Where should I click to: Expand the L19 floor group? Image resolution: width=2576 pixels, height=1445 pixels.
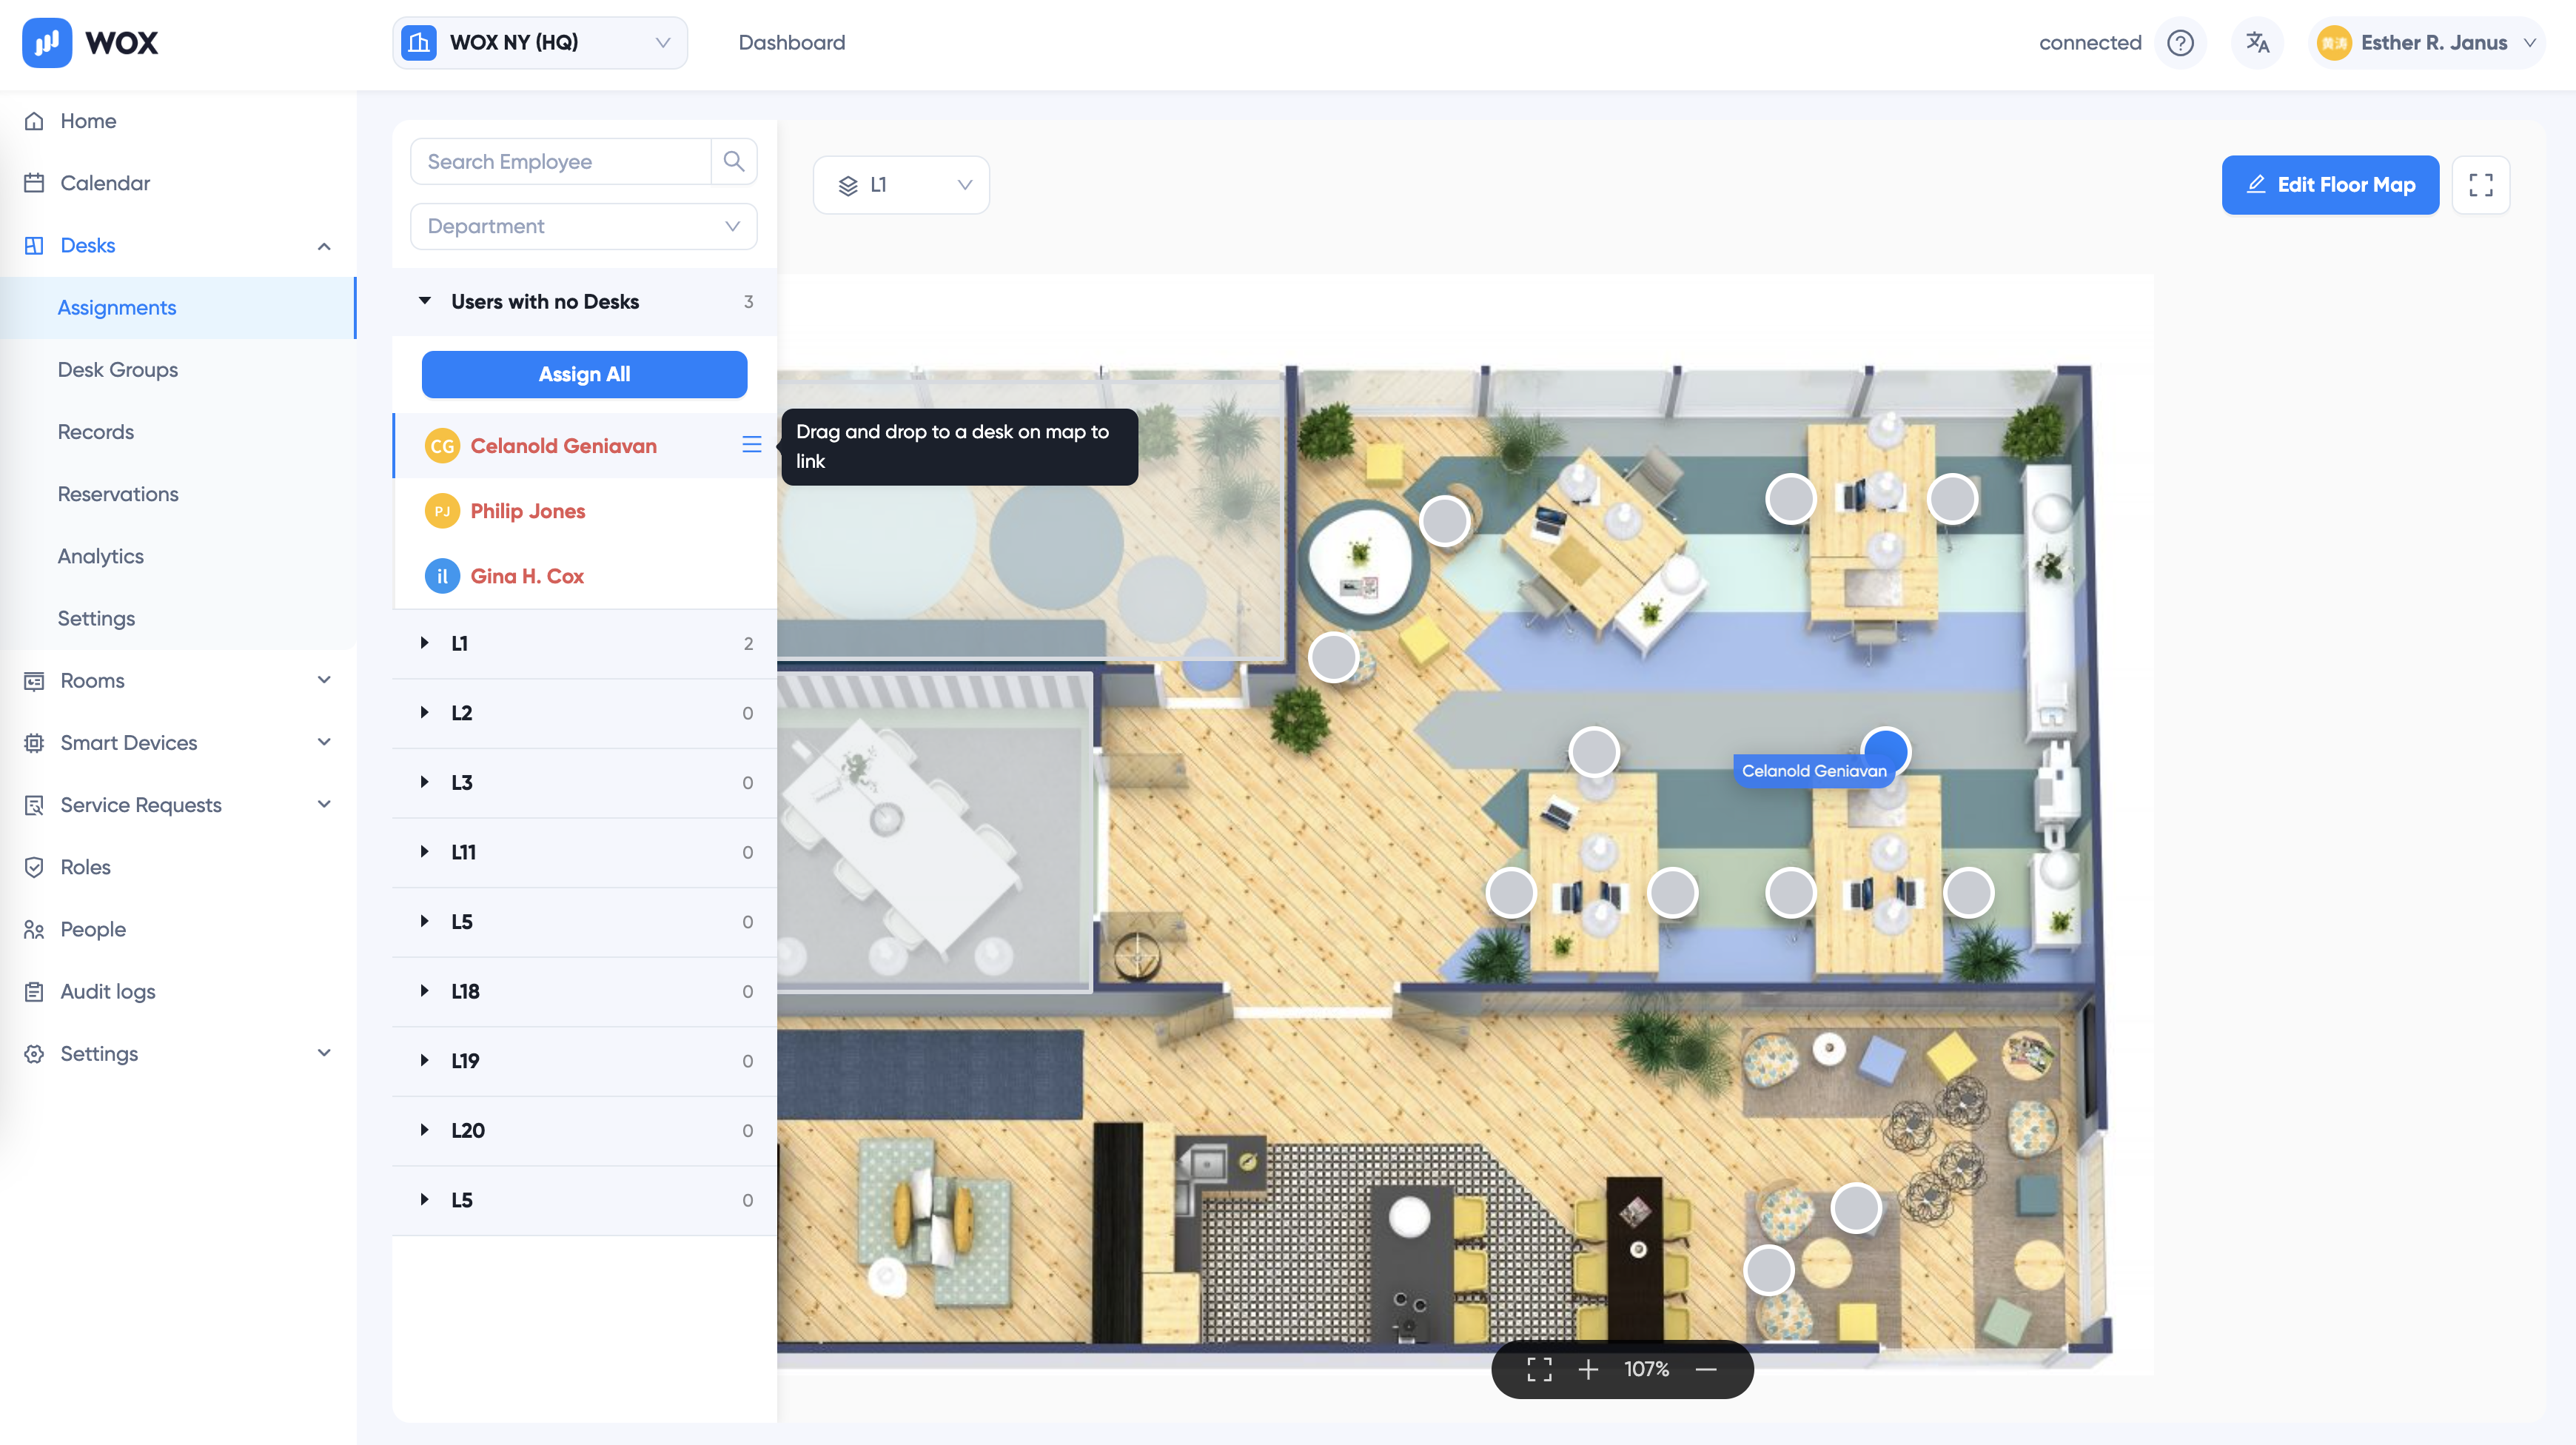585,1061
